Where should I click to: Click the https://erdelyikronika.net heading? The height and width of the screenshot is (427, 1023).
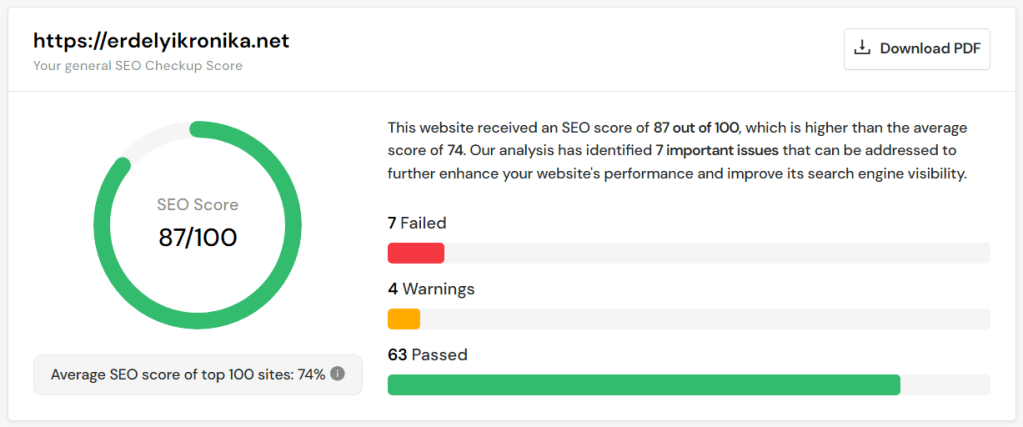[x=161, y=41]
